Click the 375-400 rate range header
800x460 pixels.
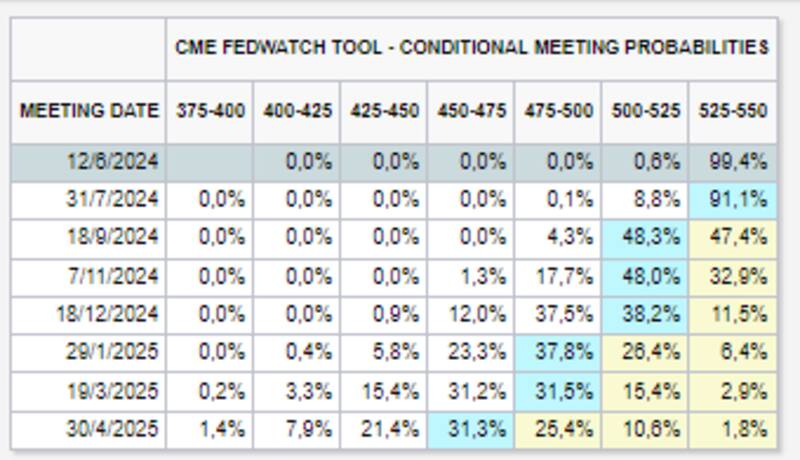(x=209, y=110)
